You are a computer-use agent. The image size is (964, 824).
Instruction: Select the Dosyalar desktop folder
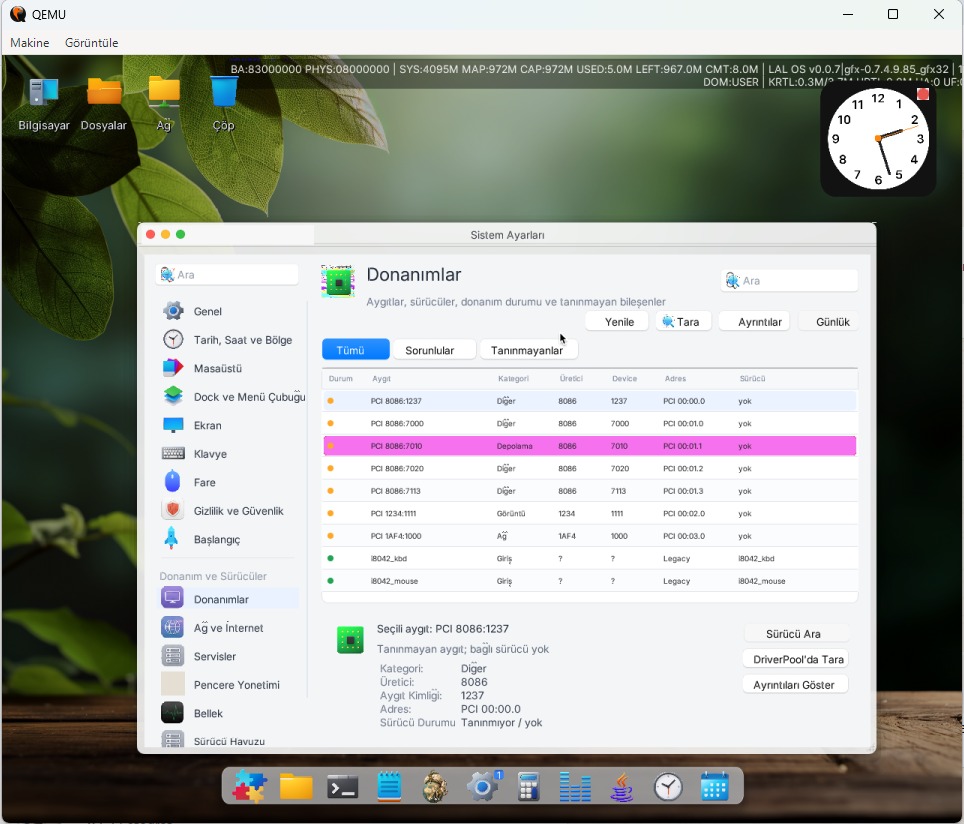pos(104,104)
